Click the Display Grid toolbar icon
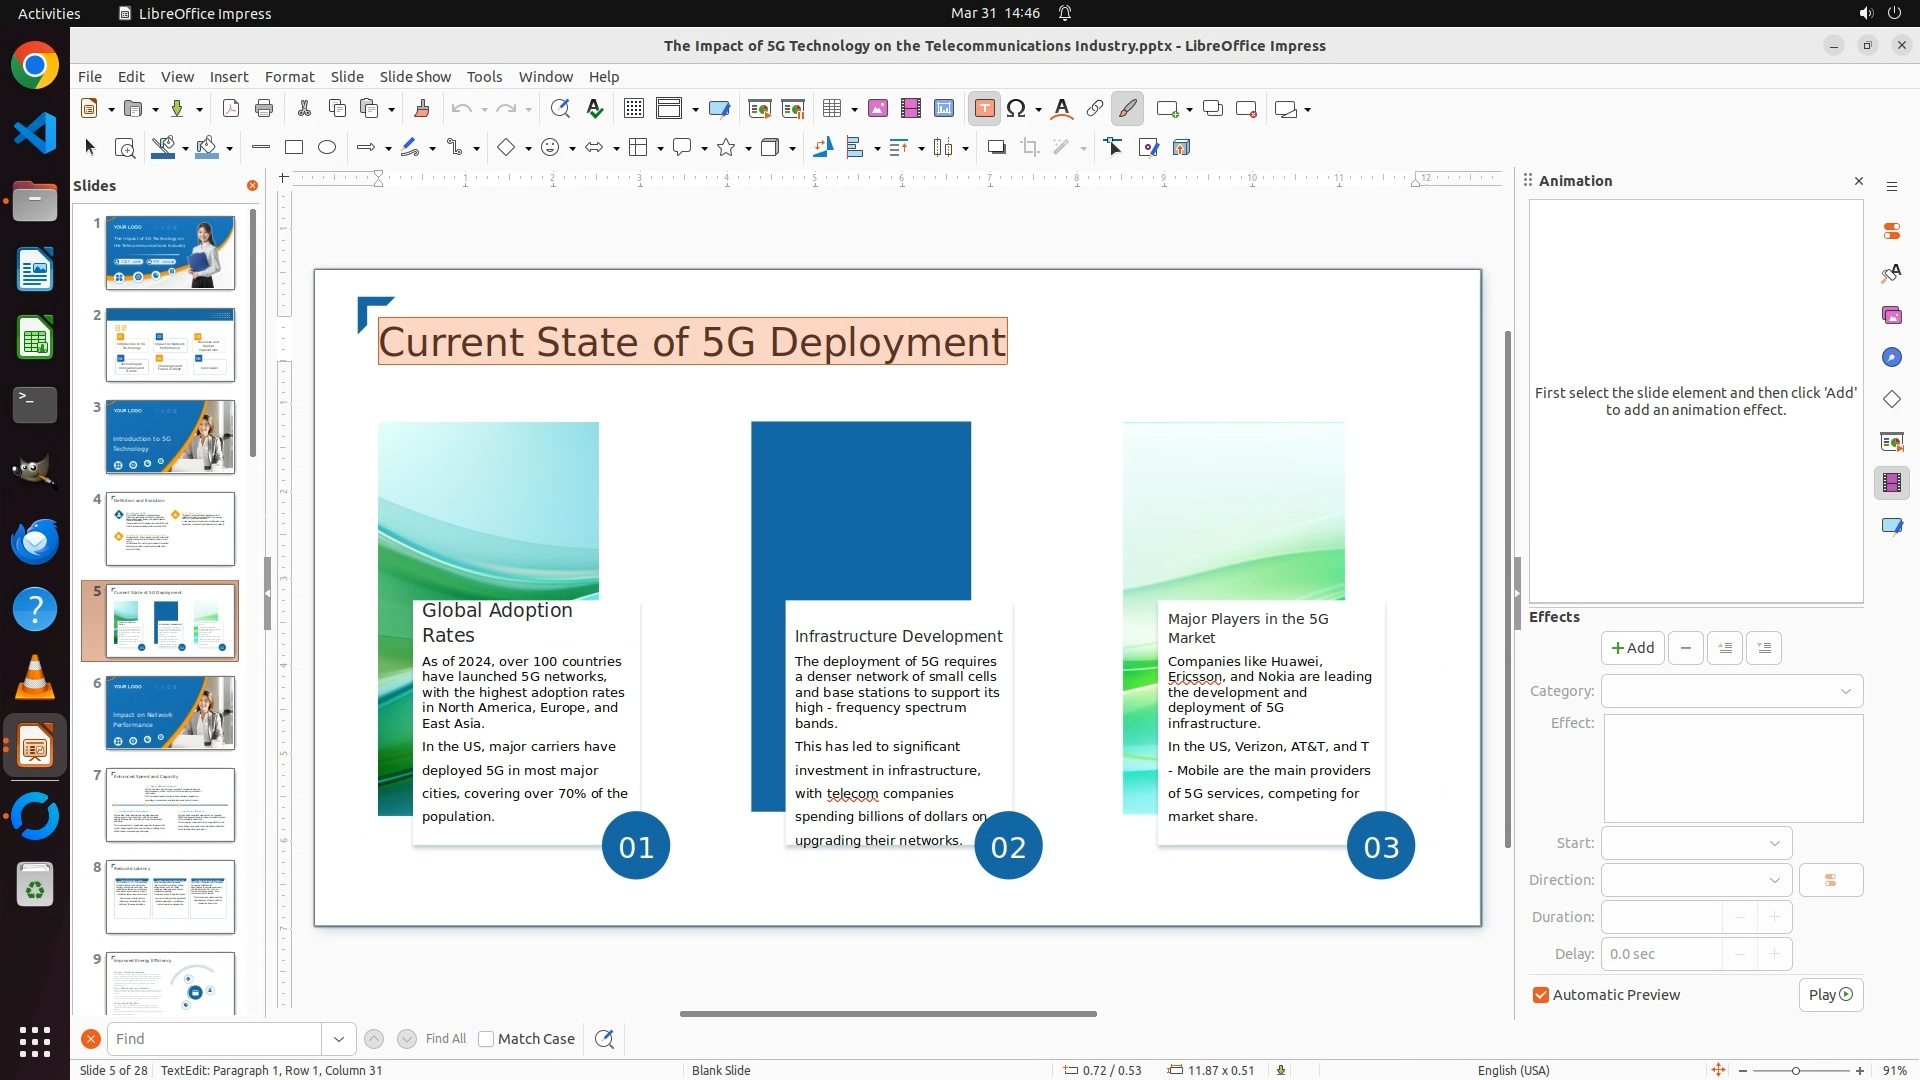This screenshot has width=1920, height=1080. [x=634, y=109]
